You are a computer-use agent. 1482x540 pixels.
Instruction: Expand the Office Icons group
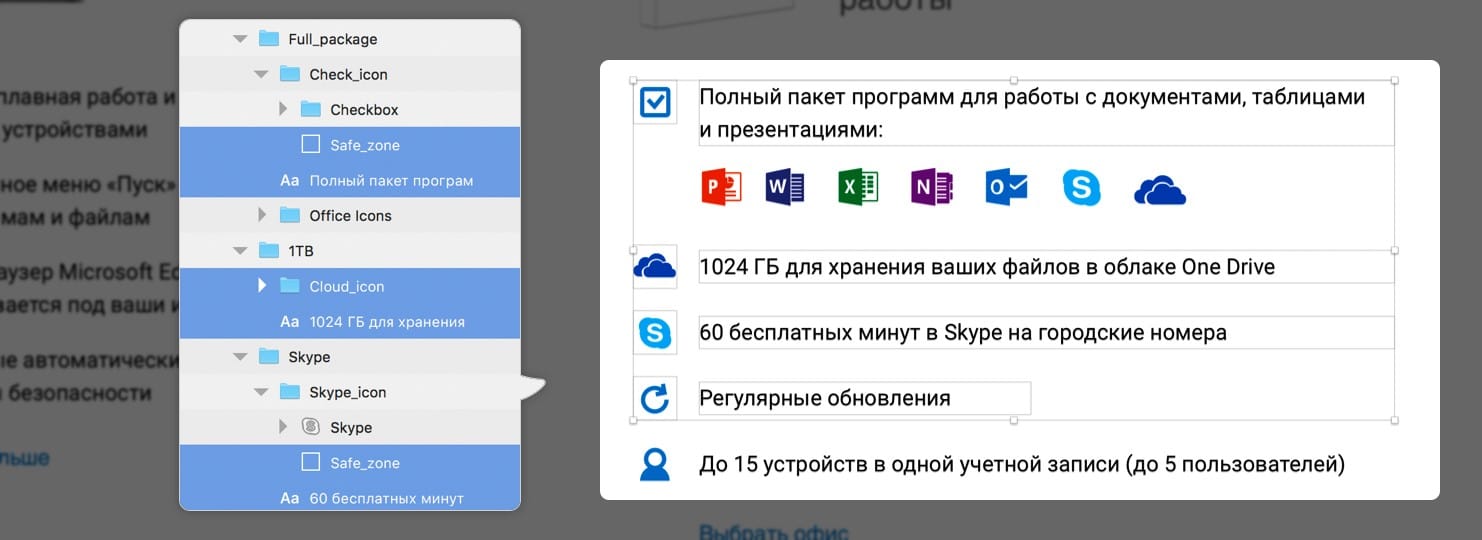pyautogui.click(x=262, y=215)
